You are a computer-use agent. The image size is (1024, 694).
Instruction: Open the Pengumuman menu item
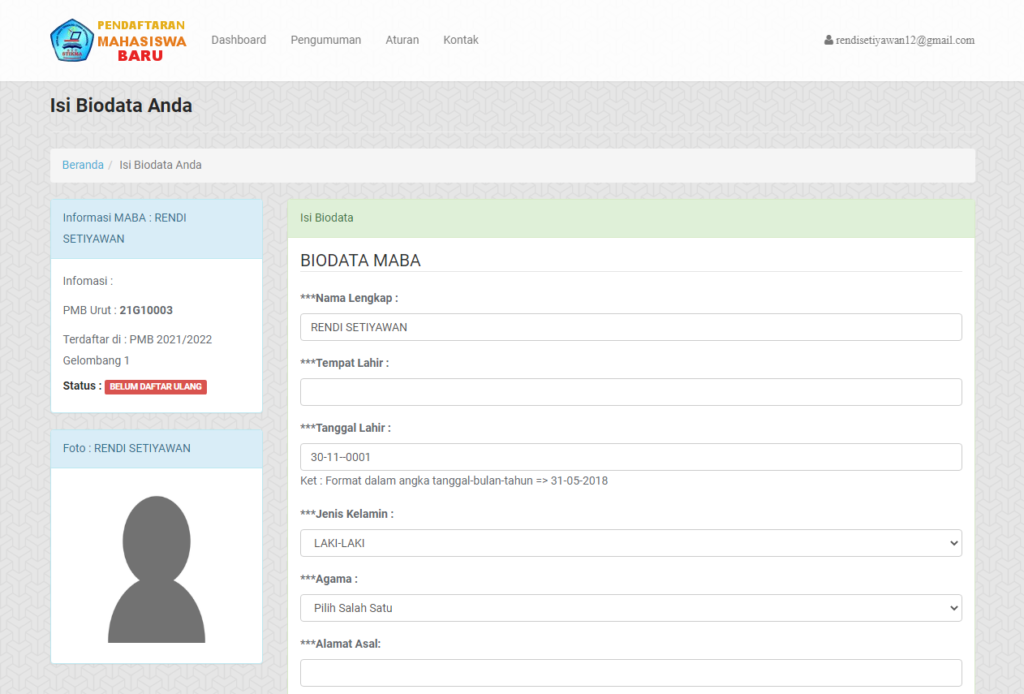(x=325, y=40)
